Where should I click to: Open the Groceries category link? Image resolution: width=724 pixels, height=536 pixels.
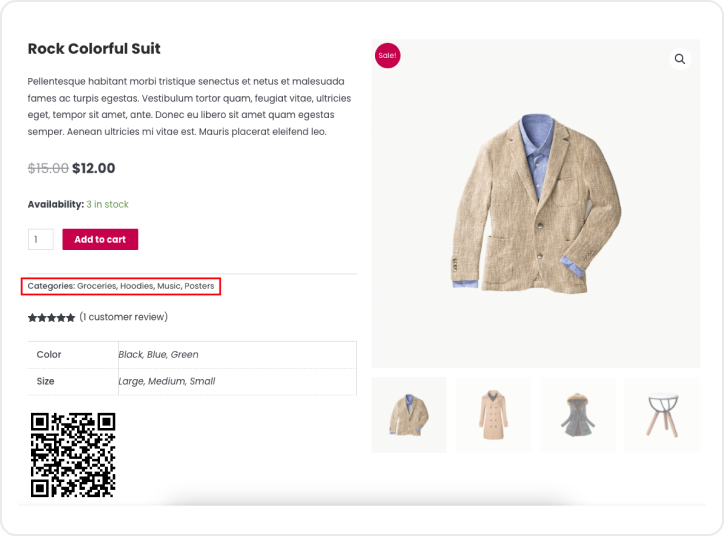[97, 286]
